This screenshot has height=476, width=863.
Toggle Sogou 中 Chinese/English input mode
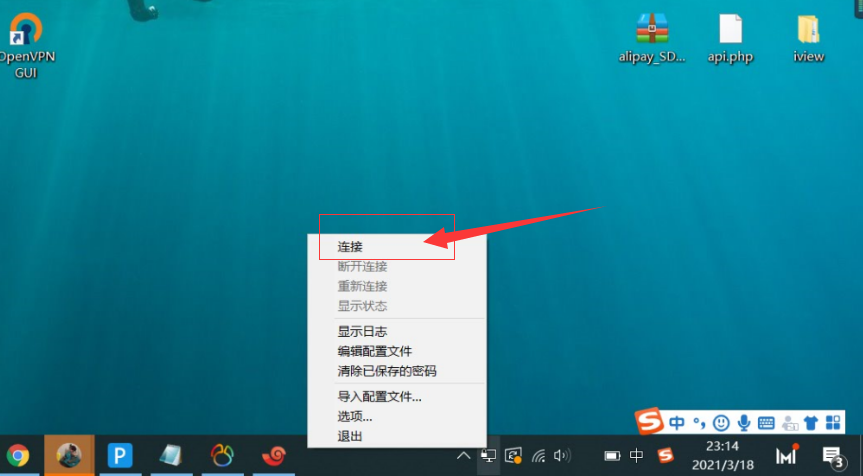(x=677, y=423)
